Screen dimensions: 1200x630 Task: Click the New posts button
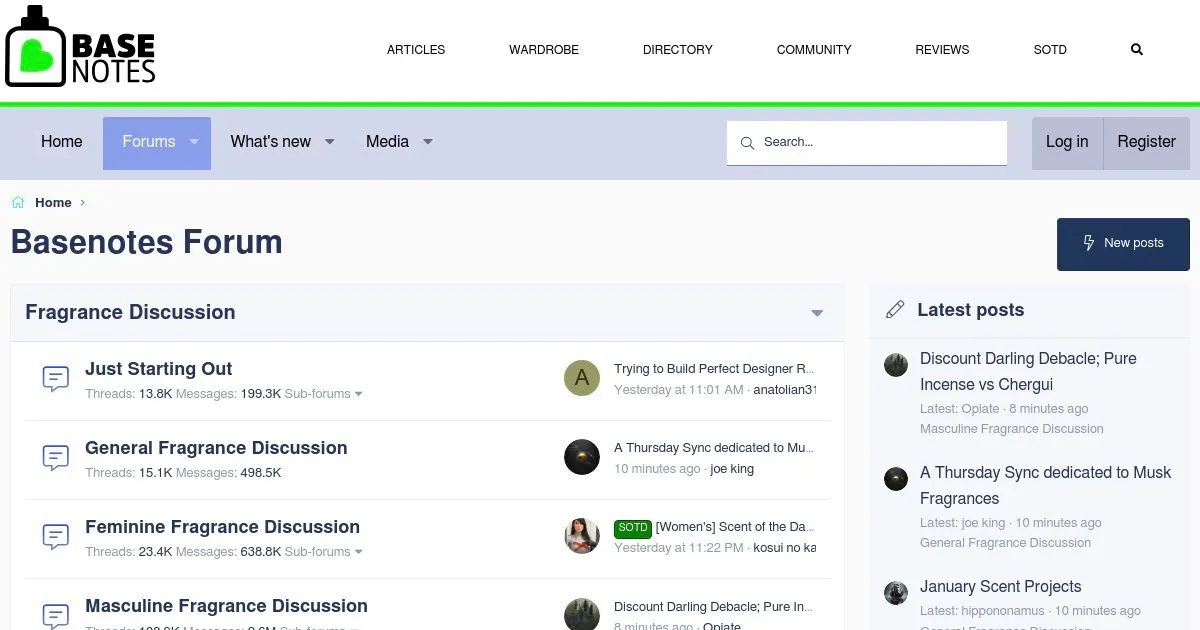[1123, 244]
